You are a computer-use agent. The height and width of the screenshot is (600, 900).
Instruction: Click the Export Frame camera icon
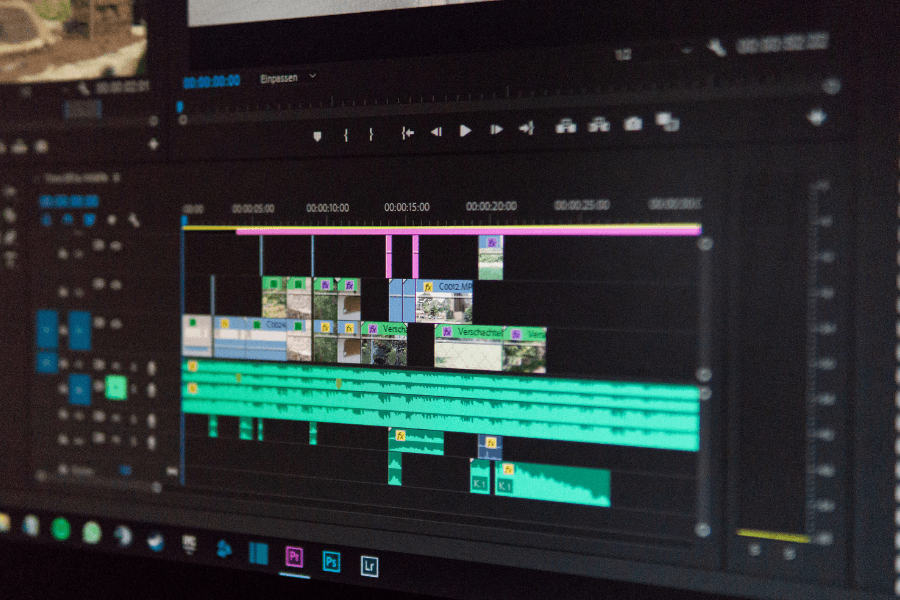[633, 124]
